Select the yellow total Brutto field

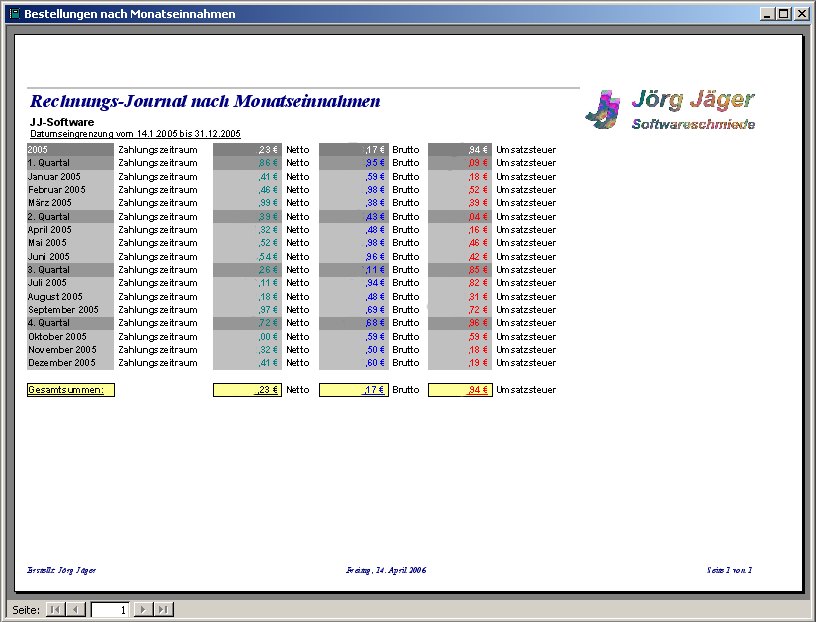click(353, 390)
